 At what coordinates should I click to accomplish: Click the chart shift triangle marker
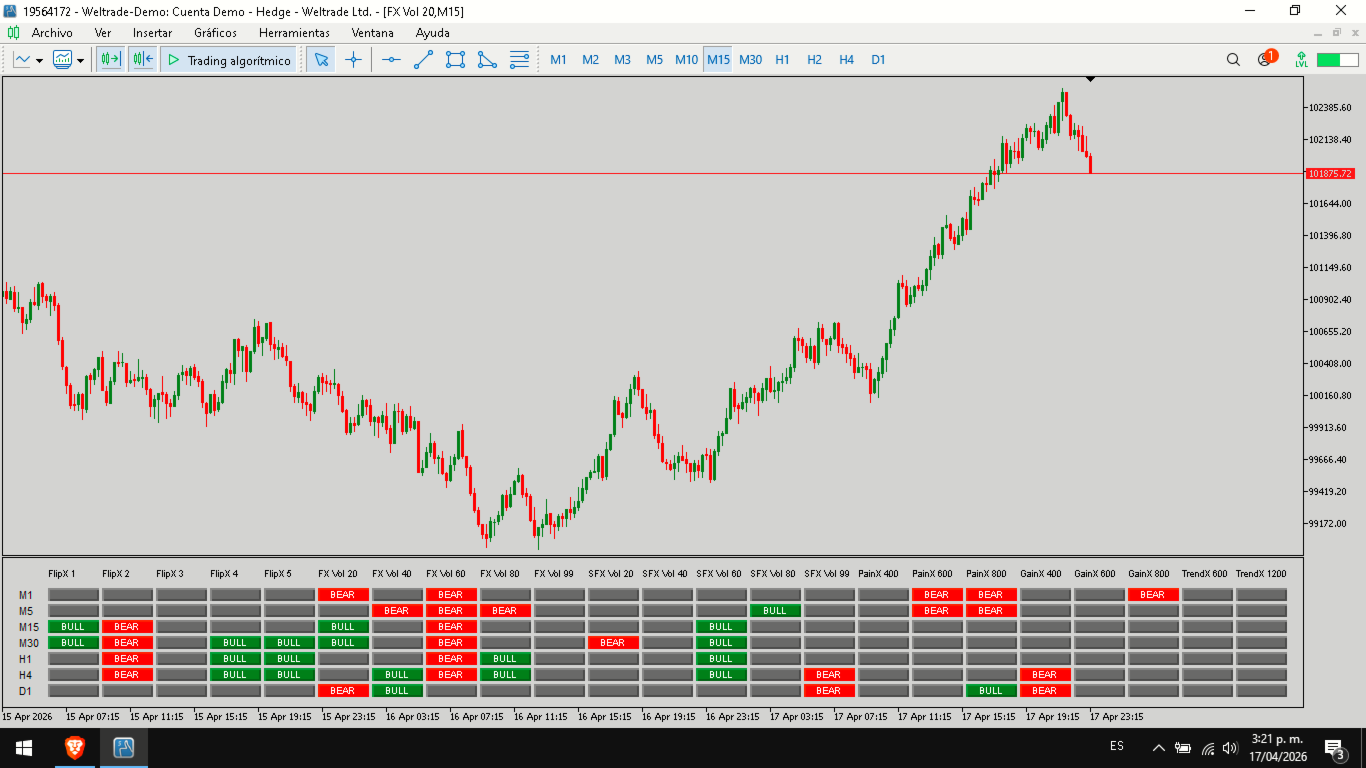[1090, 79]
